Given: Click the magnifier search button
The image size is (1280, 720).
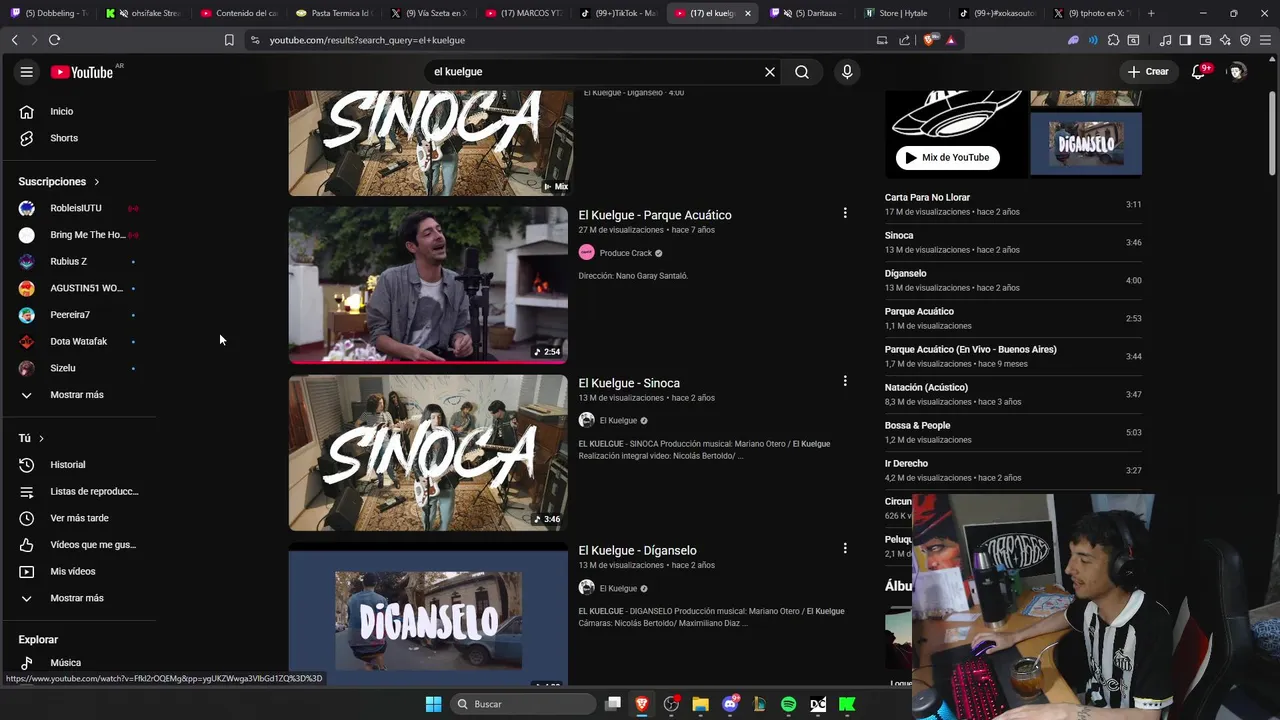Looking at the screenshot, I should [802, 72].
